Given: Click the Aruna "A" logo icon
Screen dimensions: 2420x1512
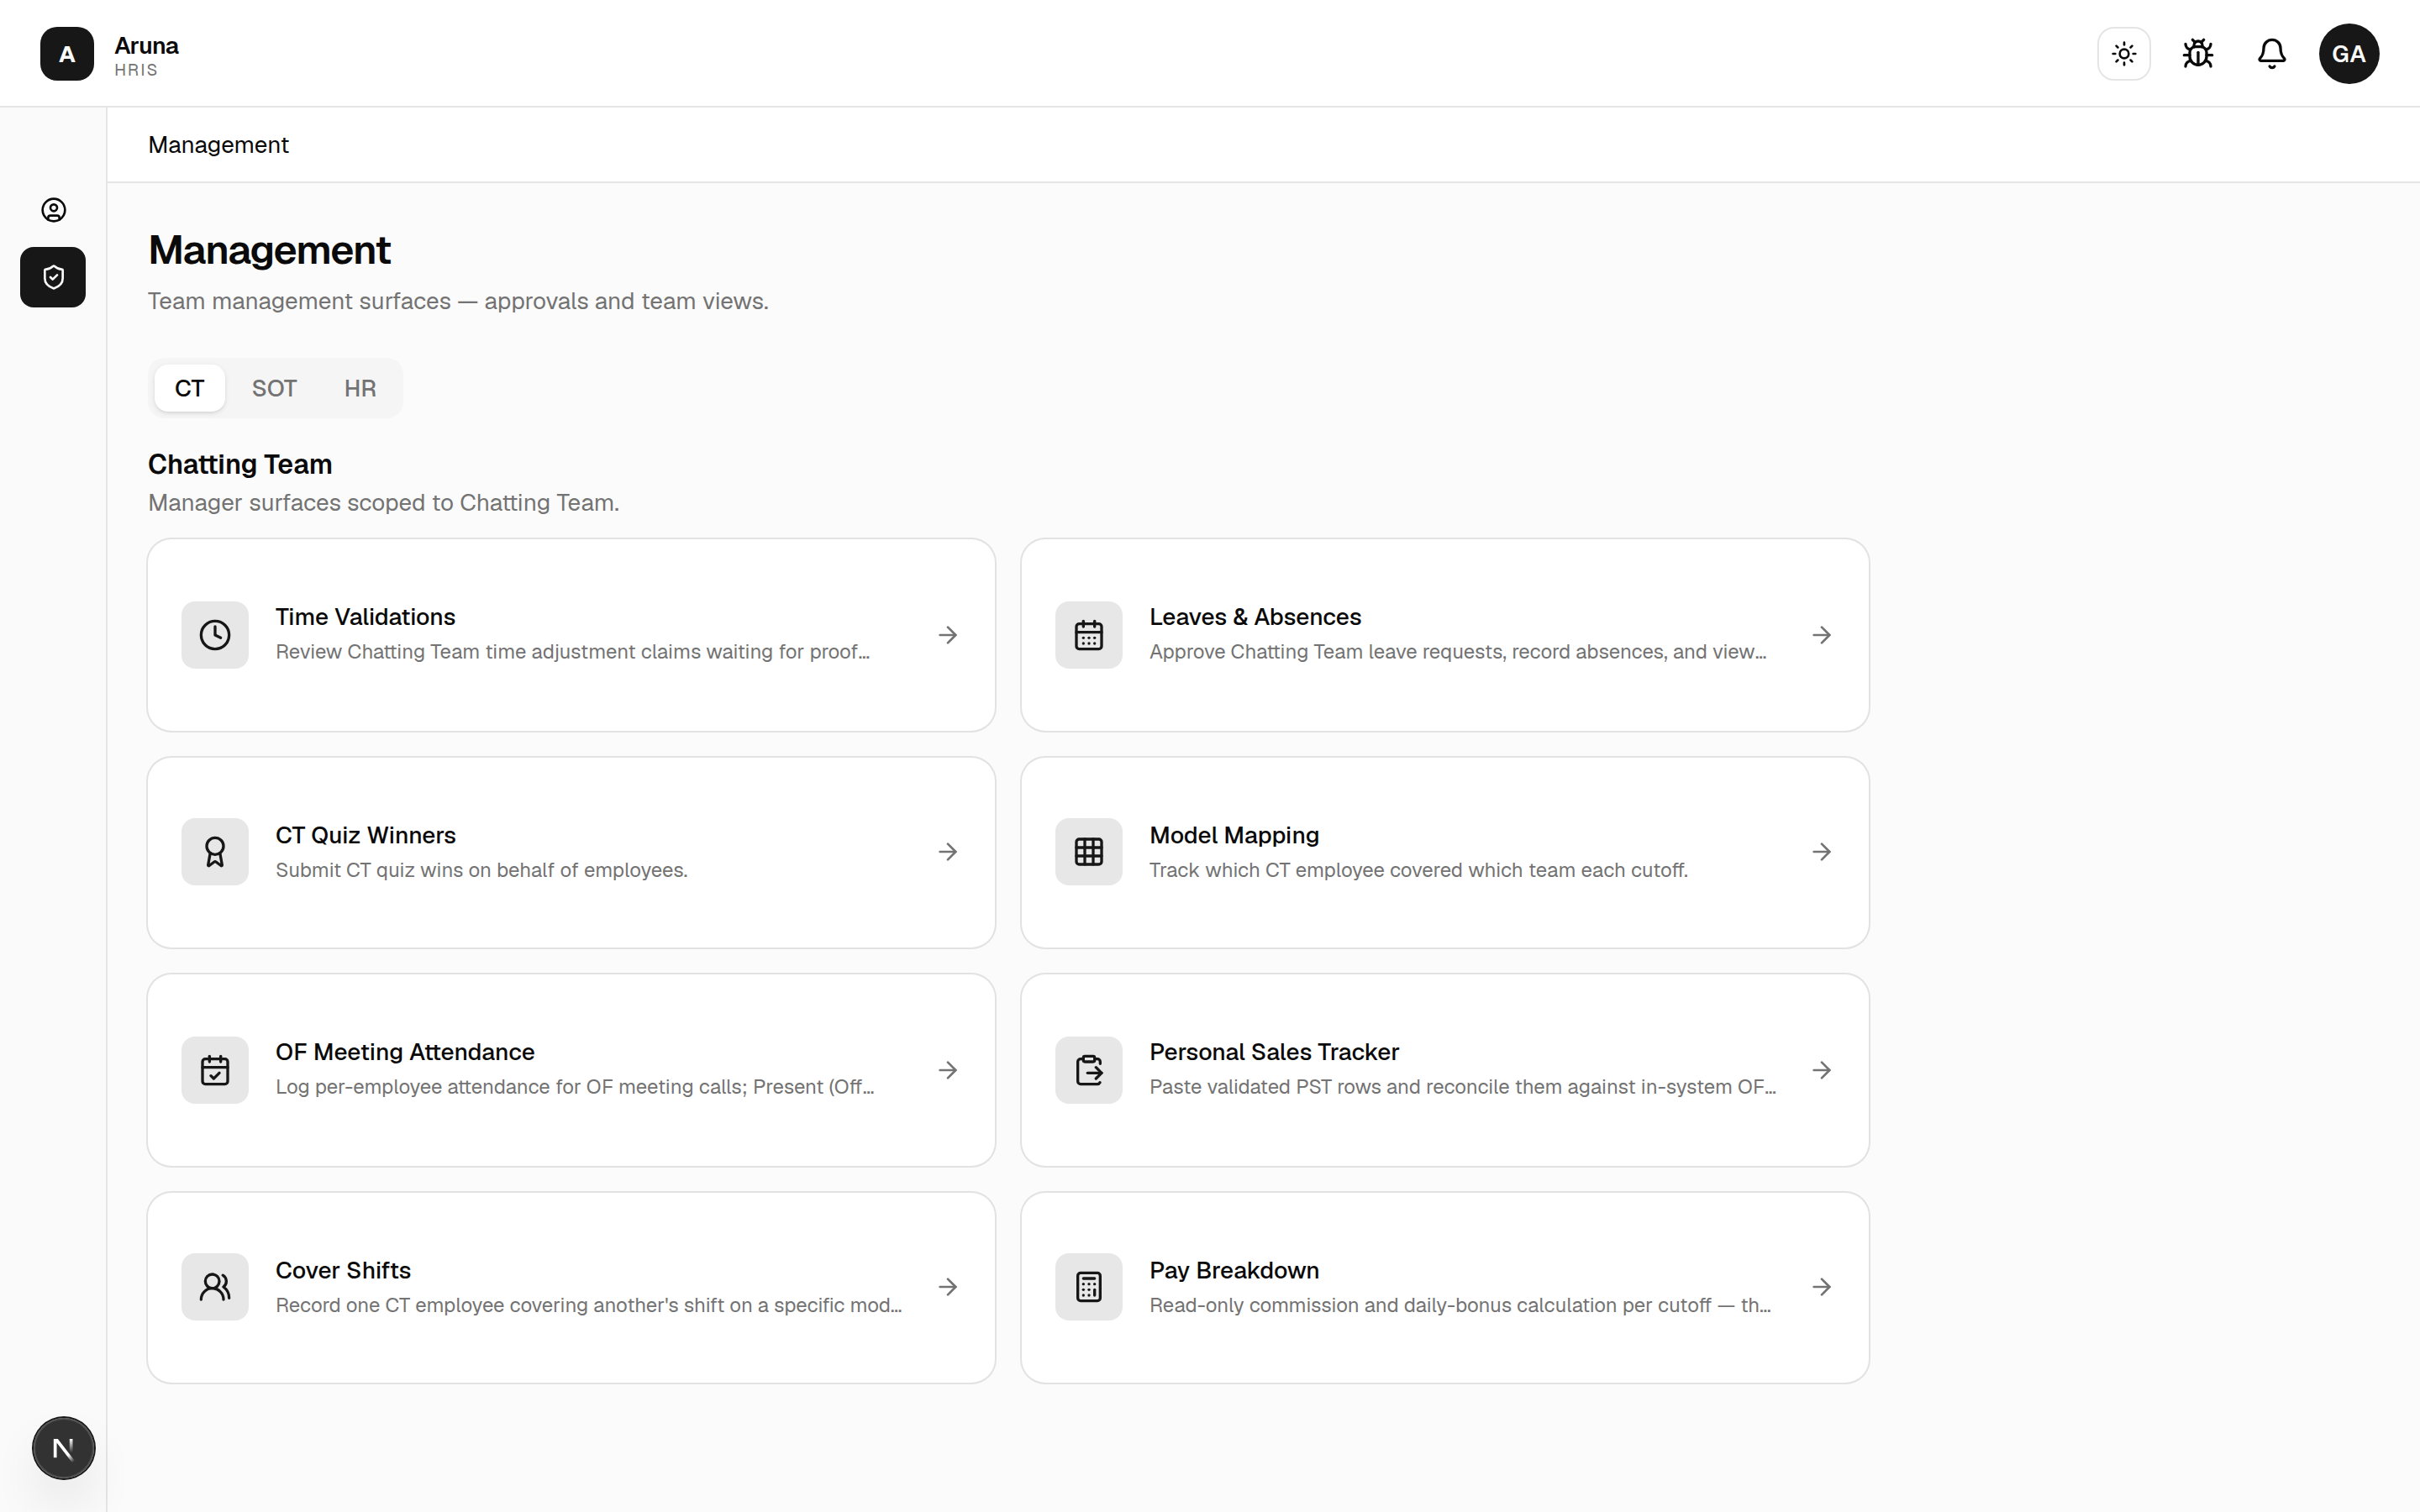Looking at the screenshot, I should tap(67, 54).
